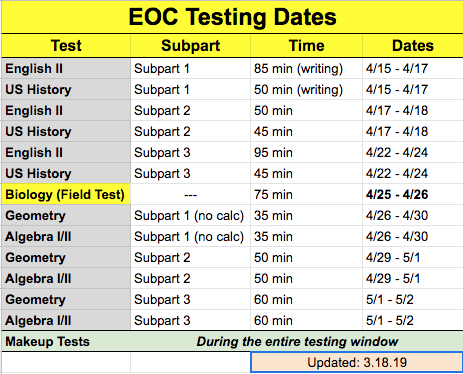Click the 95 min time cell

coord(306,152)
